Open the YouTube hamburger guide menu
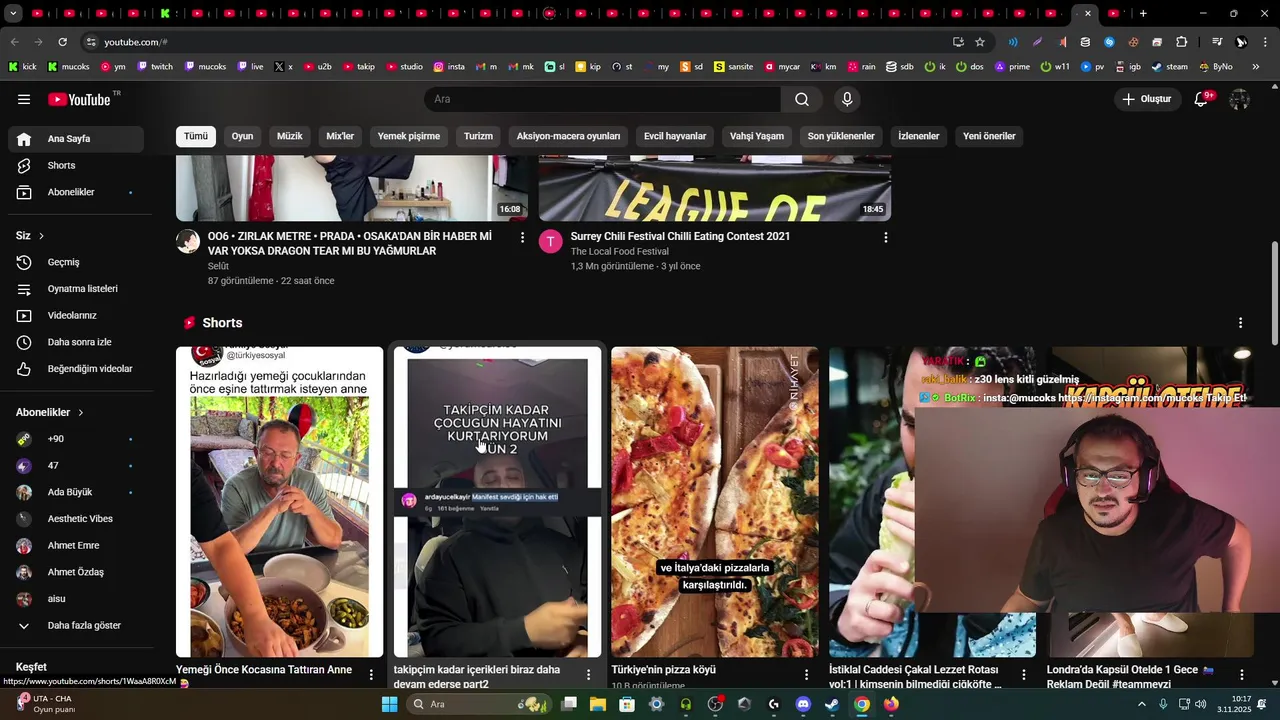The height and width of the screenshot is (720, 1280). (x=24, y=99)
